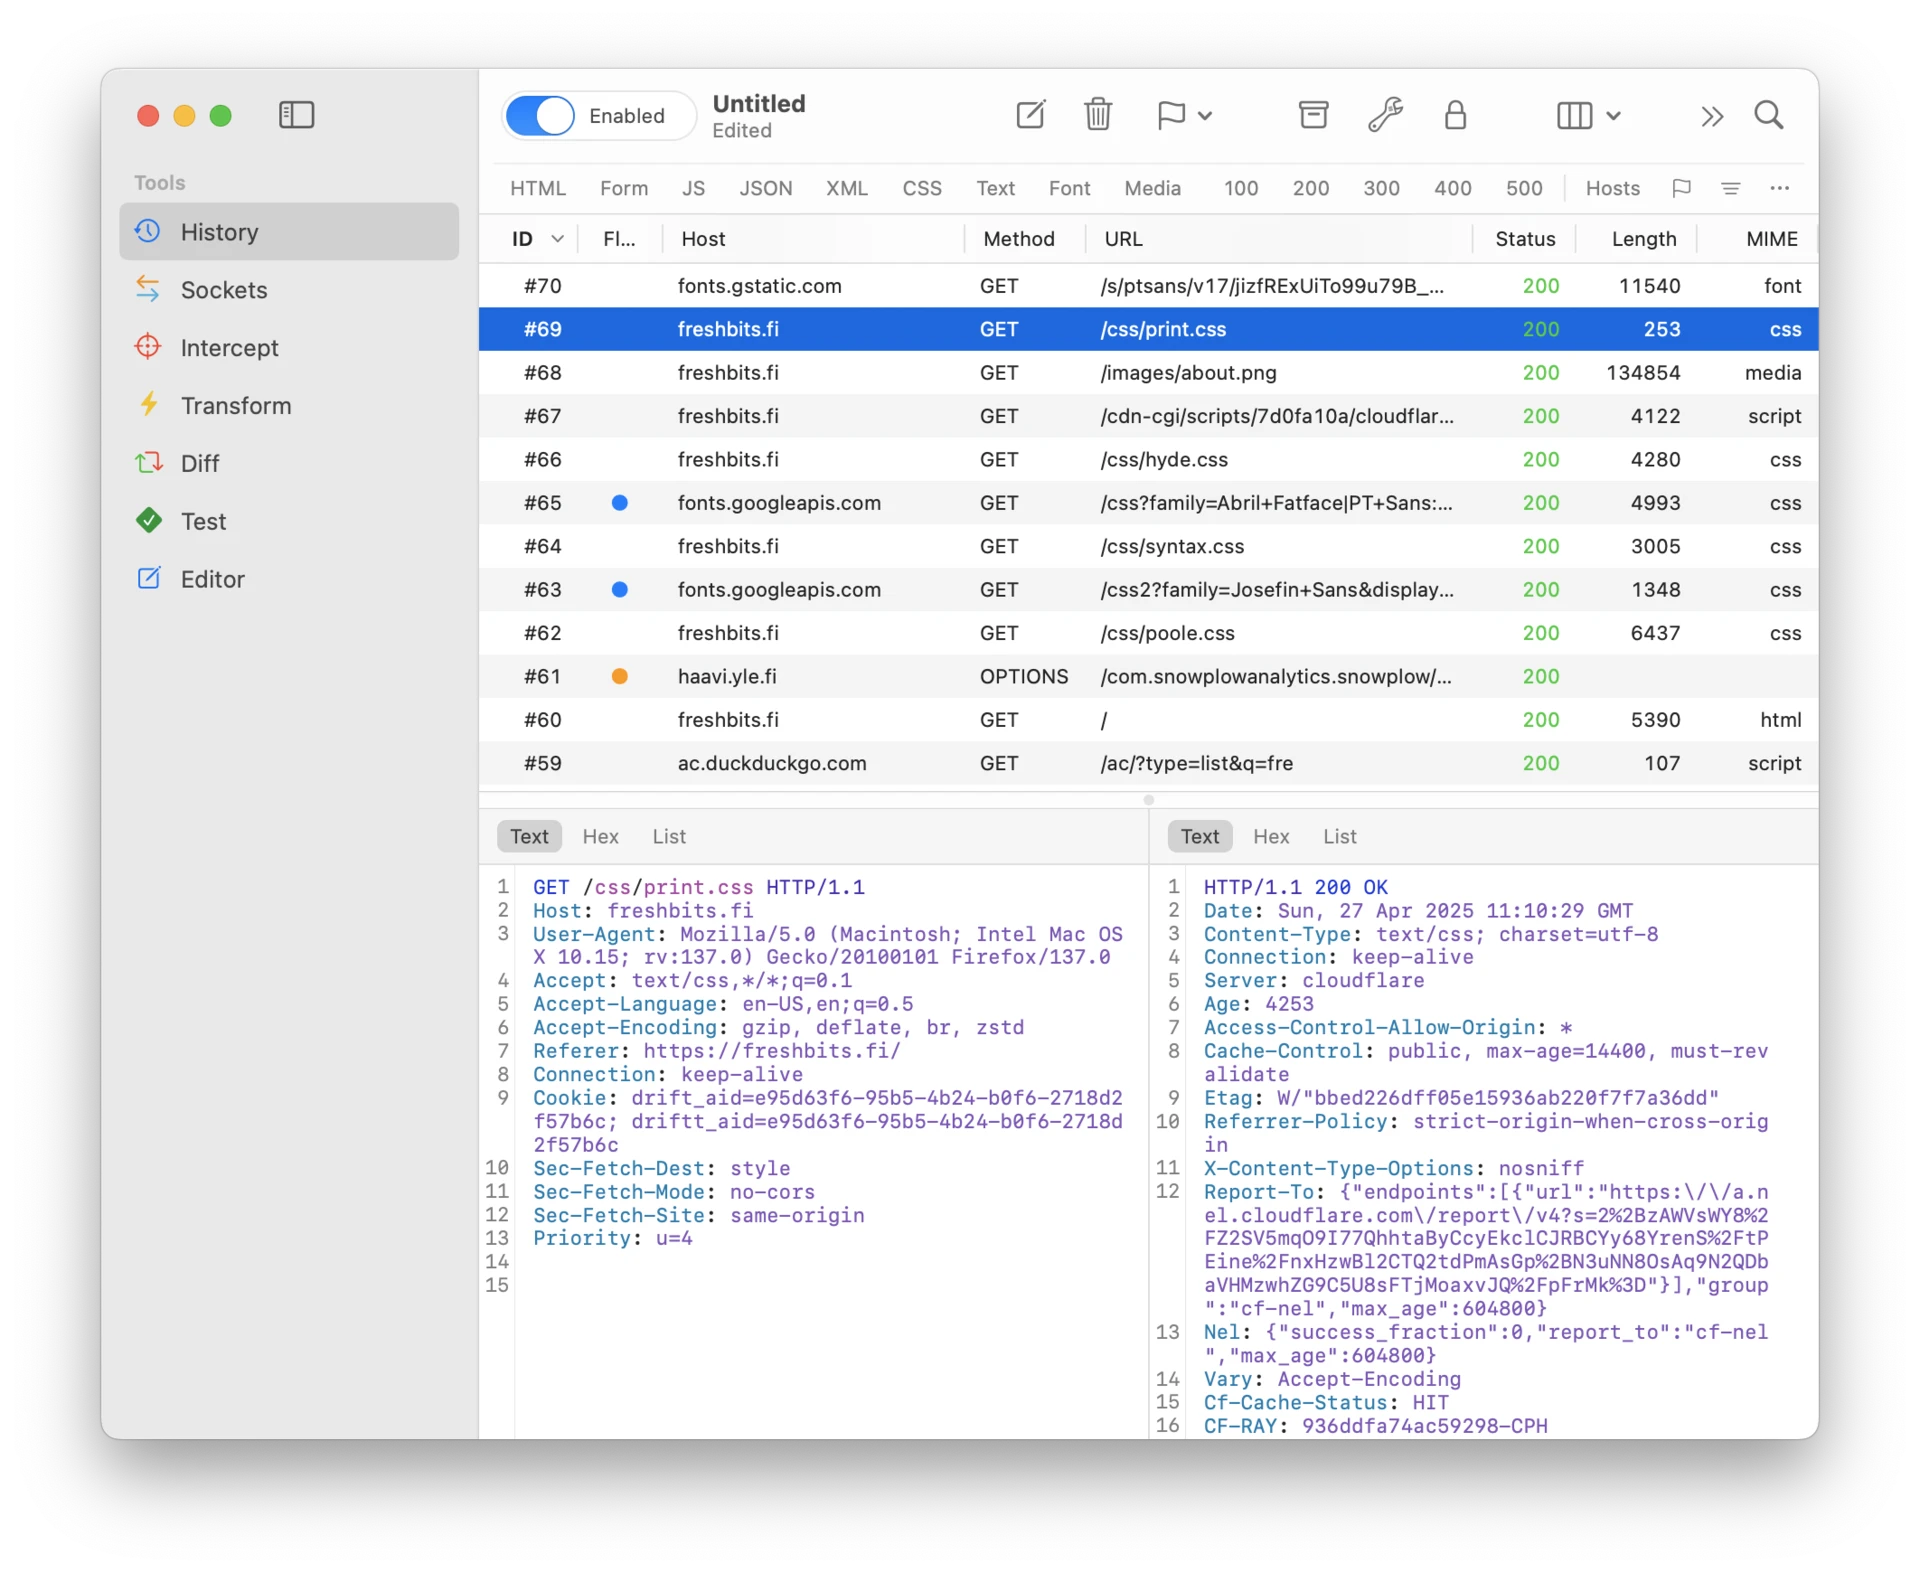Screen dimensions: 1920x1573
Task: Click the flag icon in toolbar
Action: [x=1171, y=115]
